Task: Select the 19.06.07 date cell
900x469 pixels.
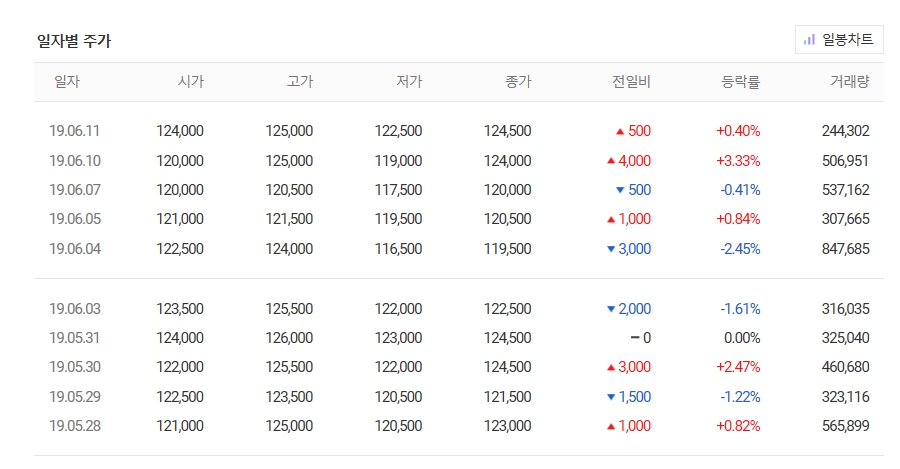Action: pos(75,190)
